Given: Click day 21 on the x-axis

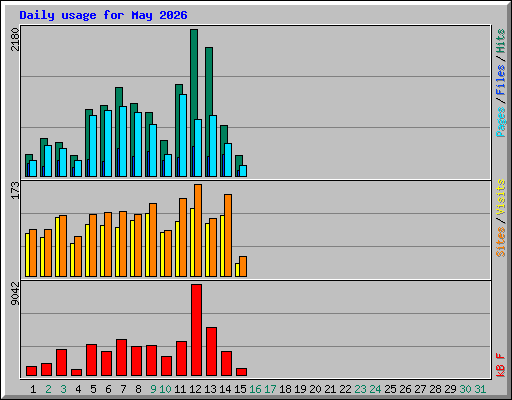Looking at the screenshot, I should click(330, 389).
